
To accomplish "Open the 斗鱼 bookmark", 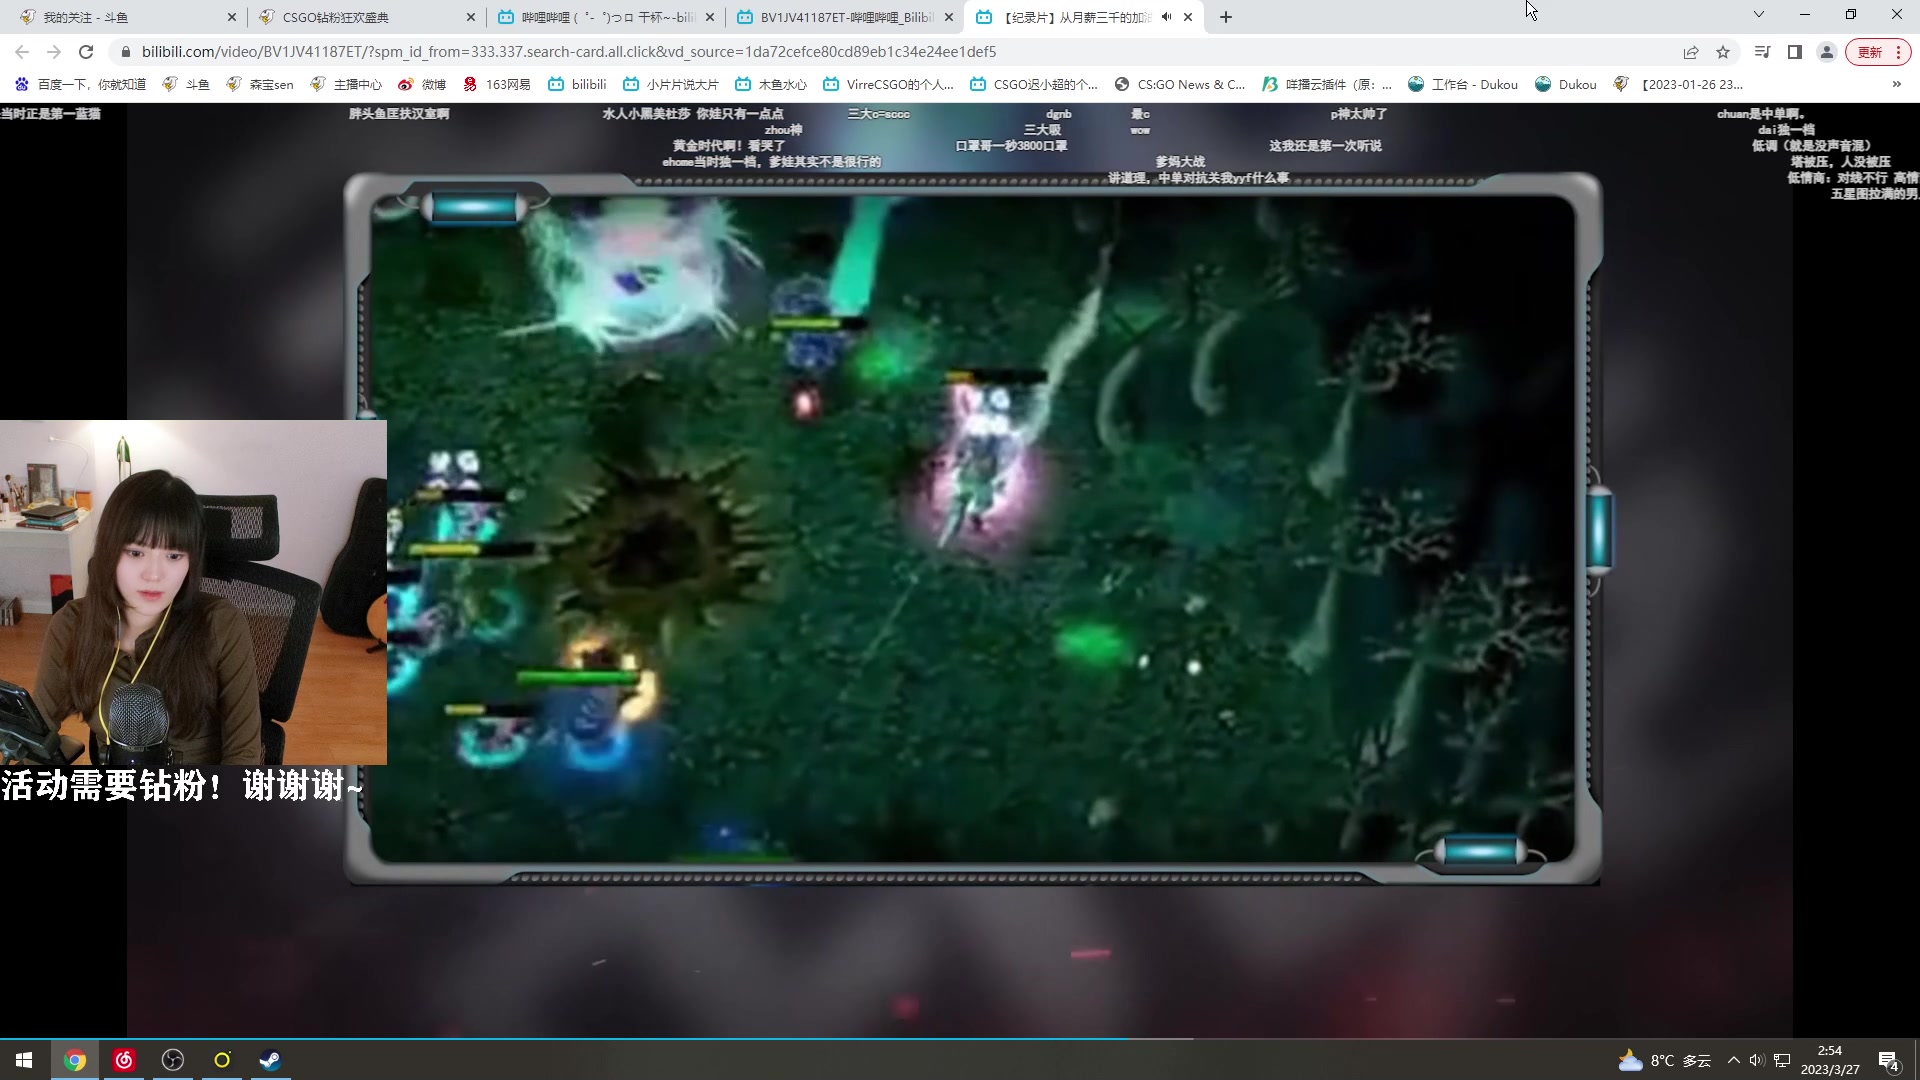I will [x=186, y=84].
